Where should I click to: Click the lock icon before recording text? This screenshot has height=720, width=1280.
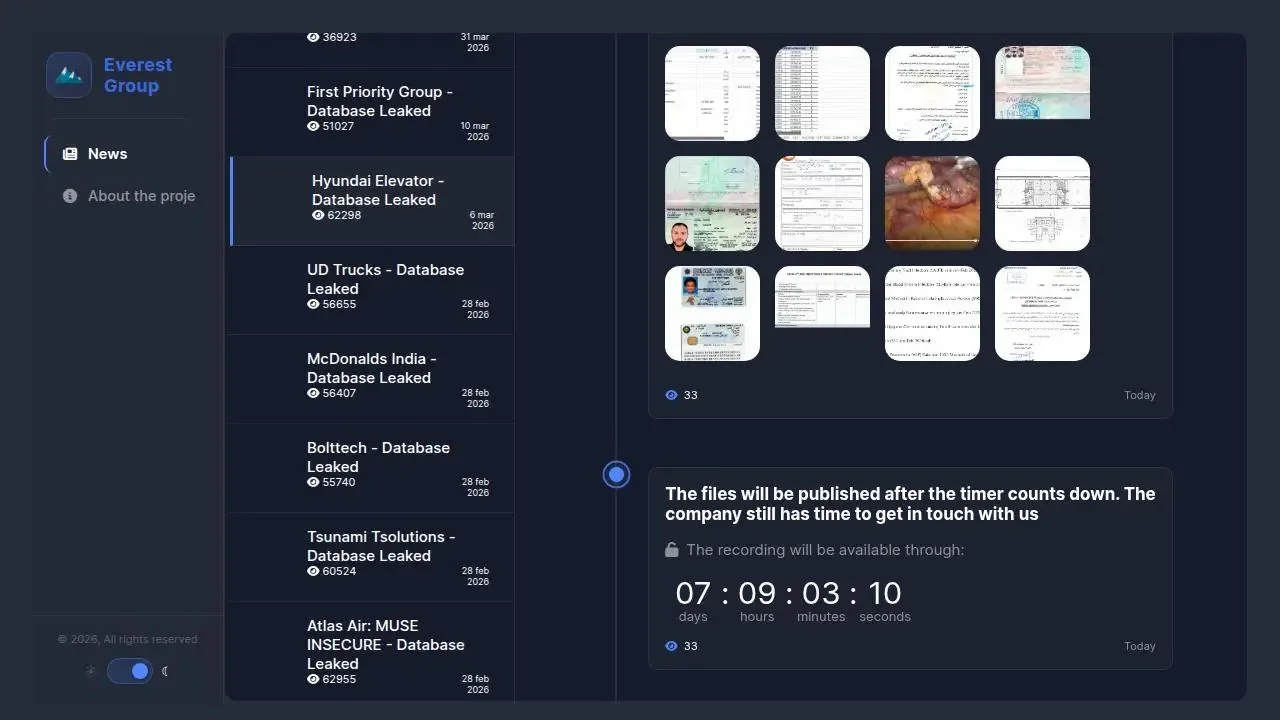click(672, 550)
